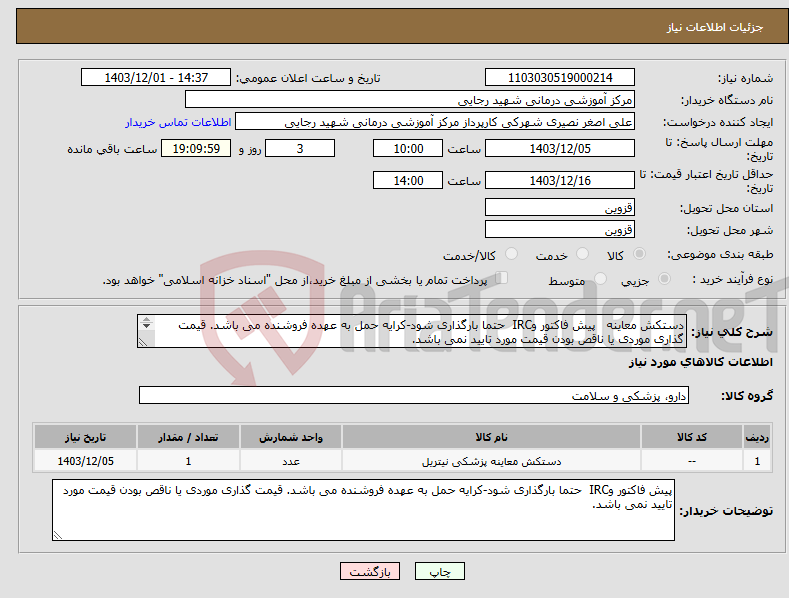Click the بازگشت (back) button

[370, 571]
